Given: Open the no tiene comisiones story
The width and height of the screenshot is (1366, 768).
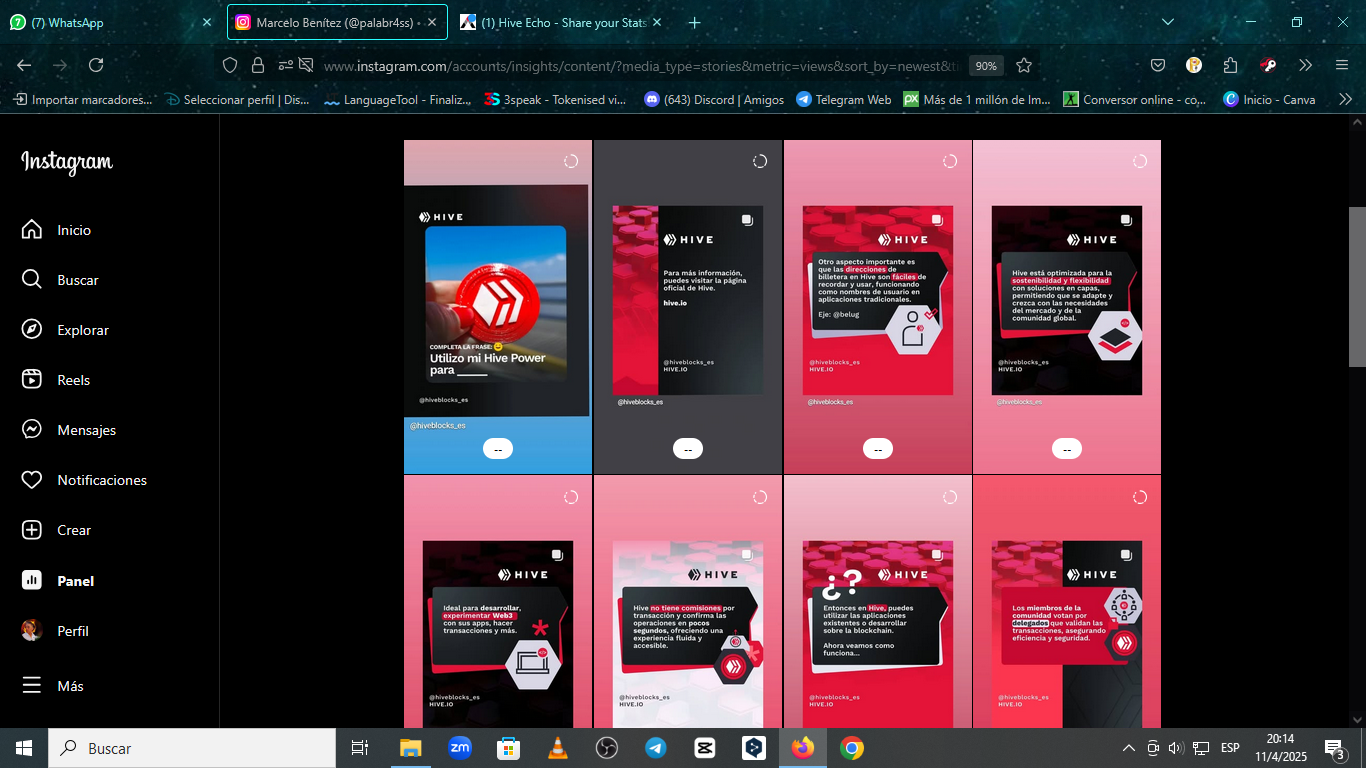Looking at the screenshot, I should (x=687, y=601).
